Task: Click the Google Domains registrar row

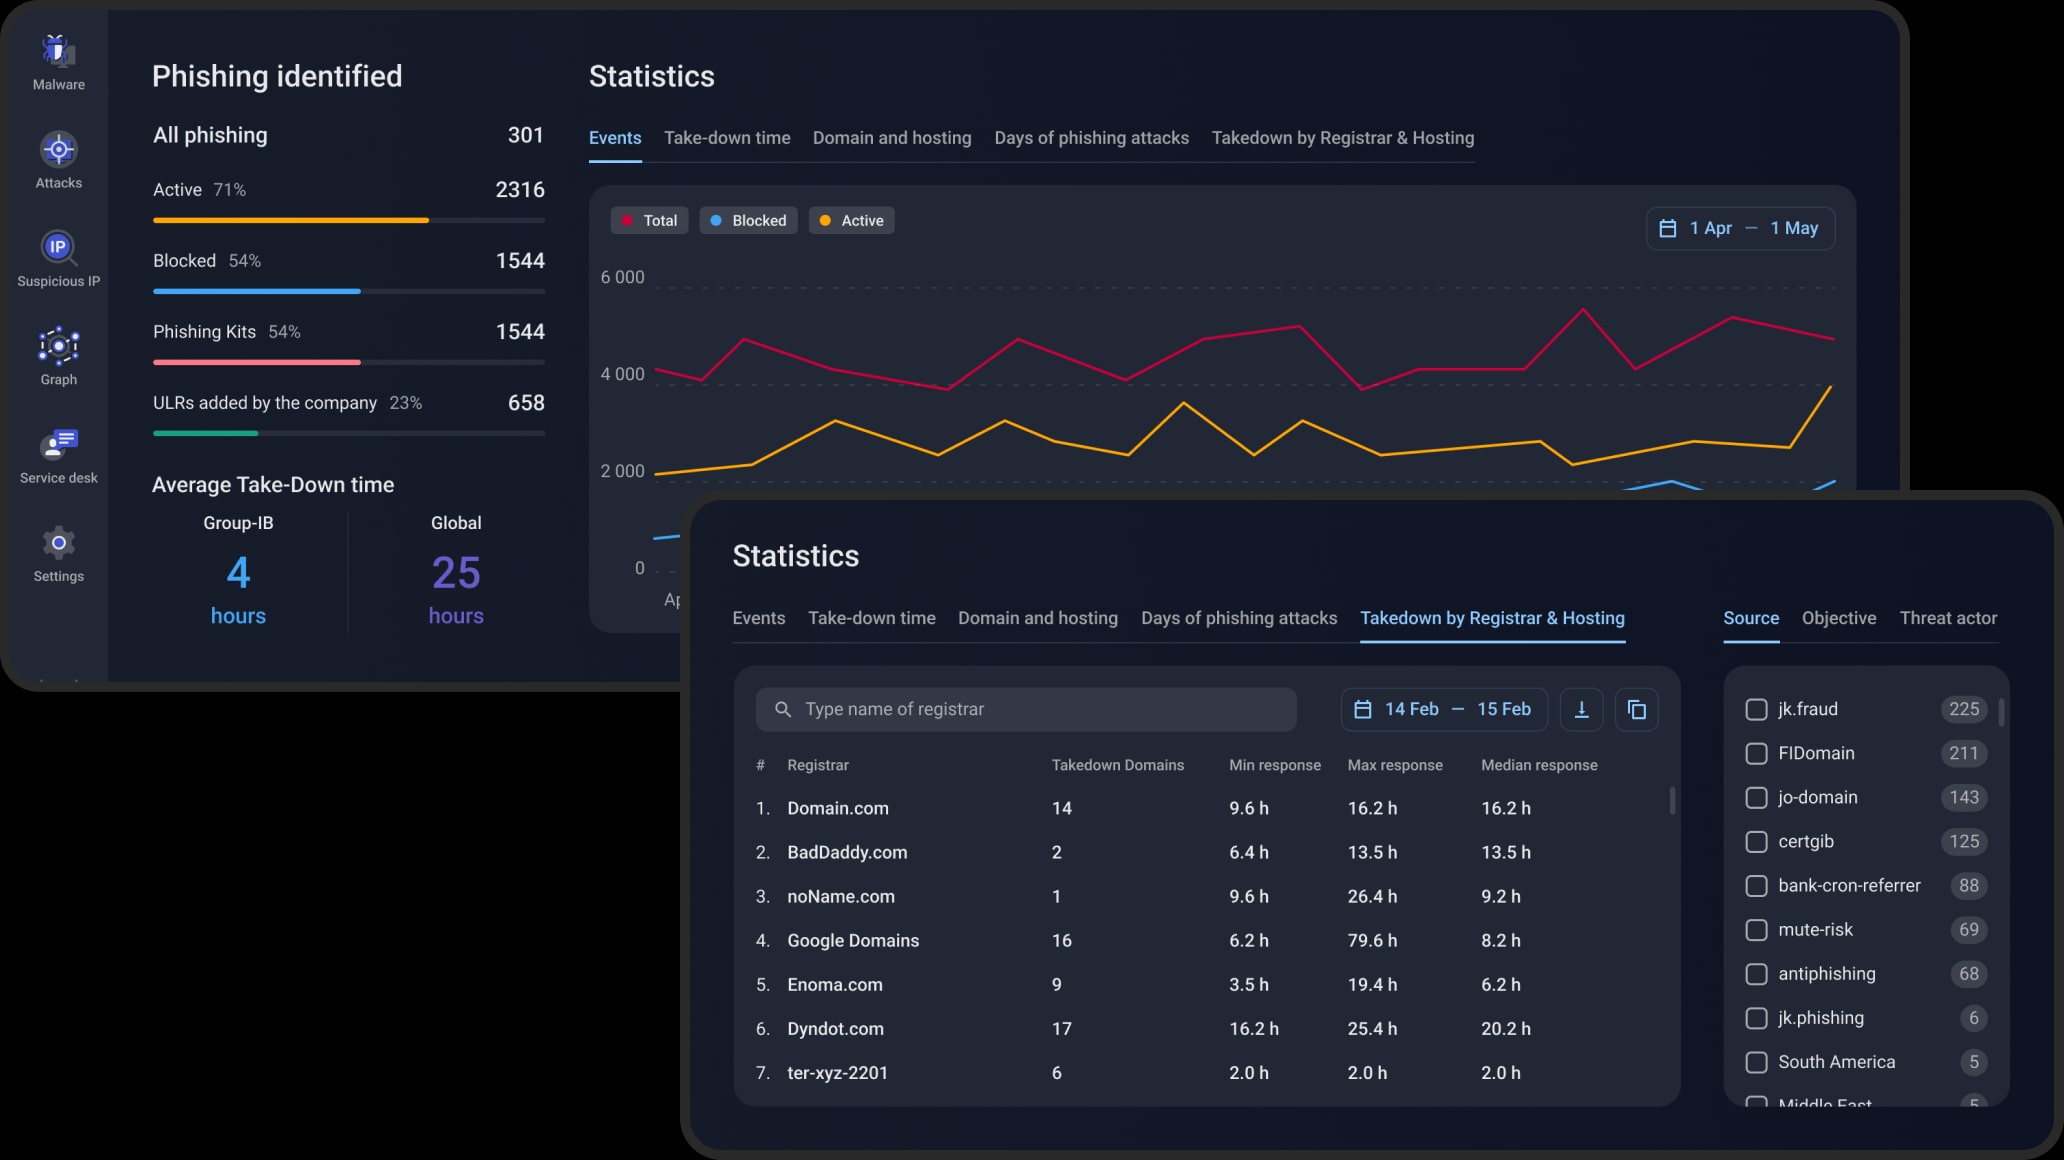Action: click(853, 940)
